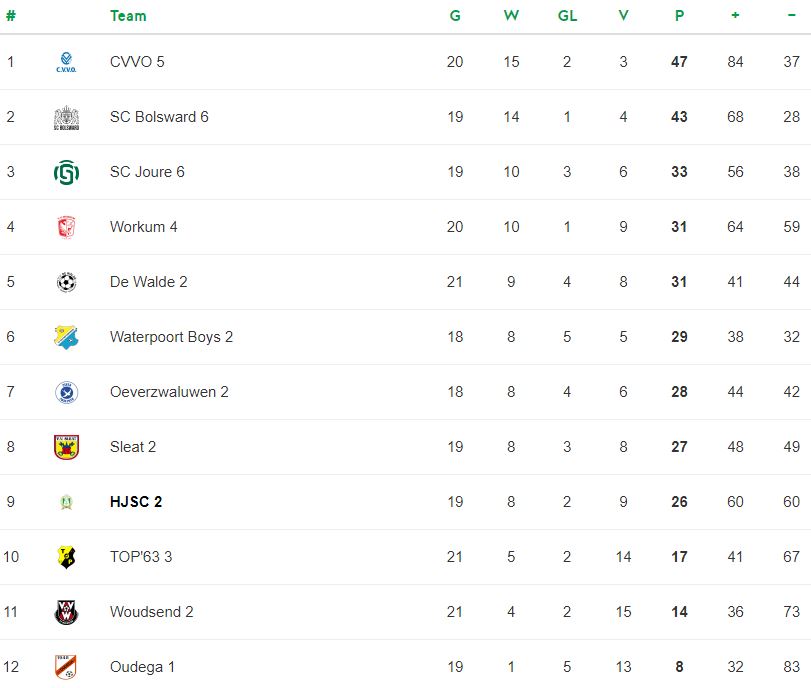
Task: Click the small HJSC crest icon
Action: [66, 502]
